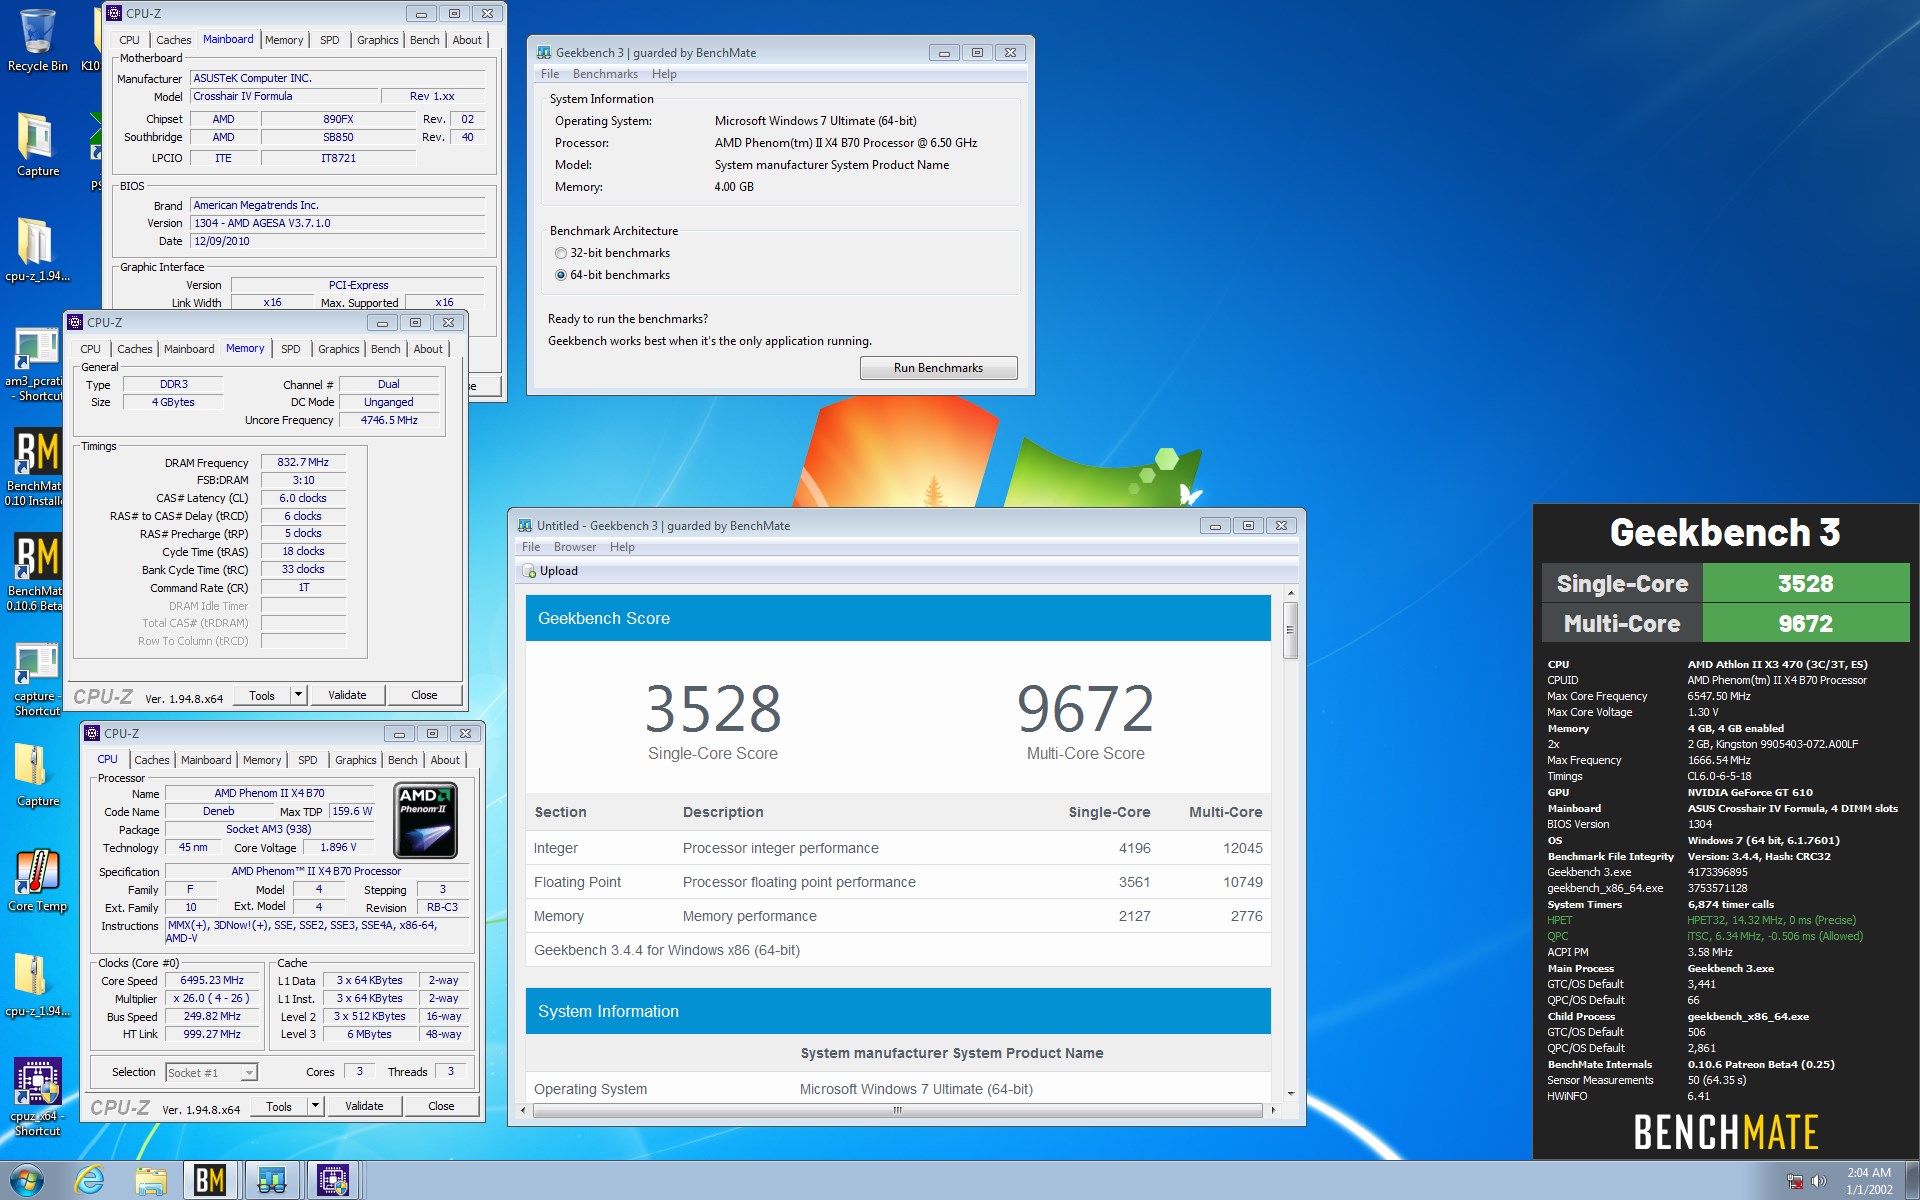
Task: Click the Single-Core score 3528 in BenchMate panel
Action: click(x=1805, y=583)
